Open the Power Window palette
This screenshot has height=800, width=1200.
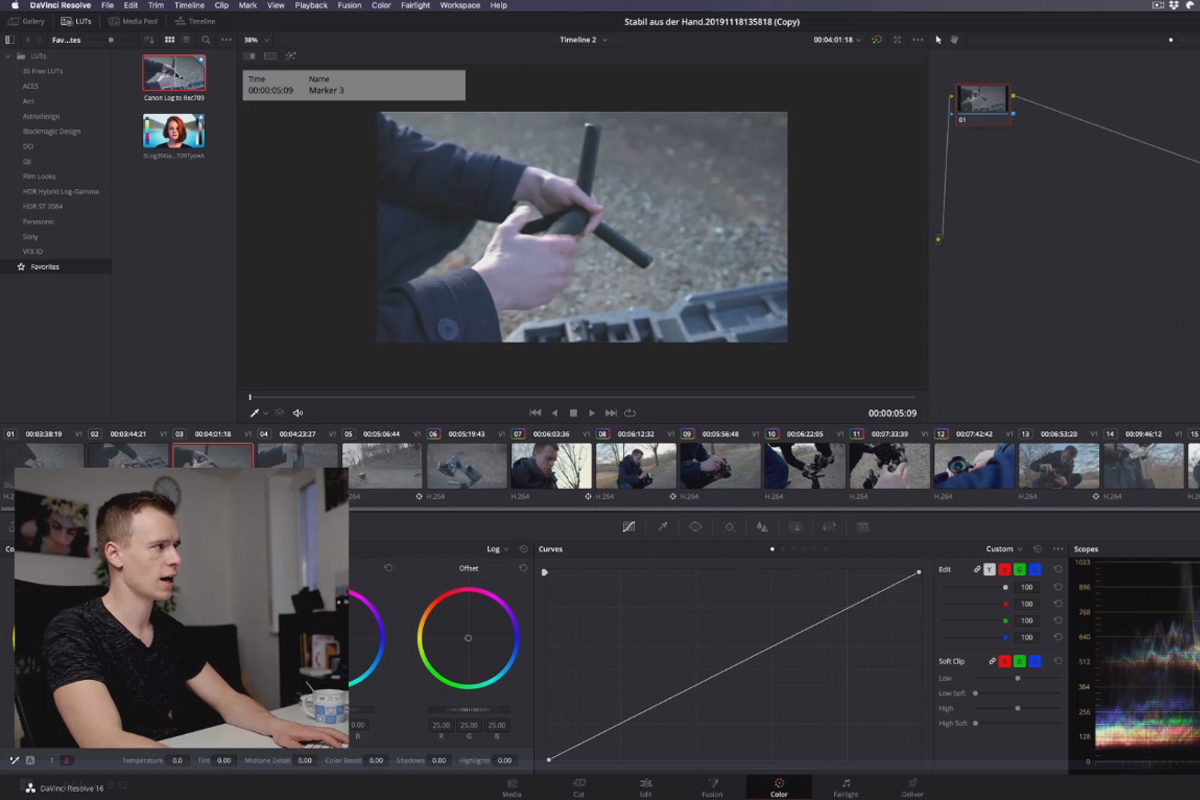[696, 527]
